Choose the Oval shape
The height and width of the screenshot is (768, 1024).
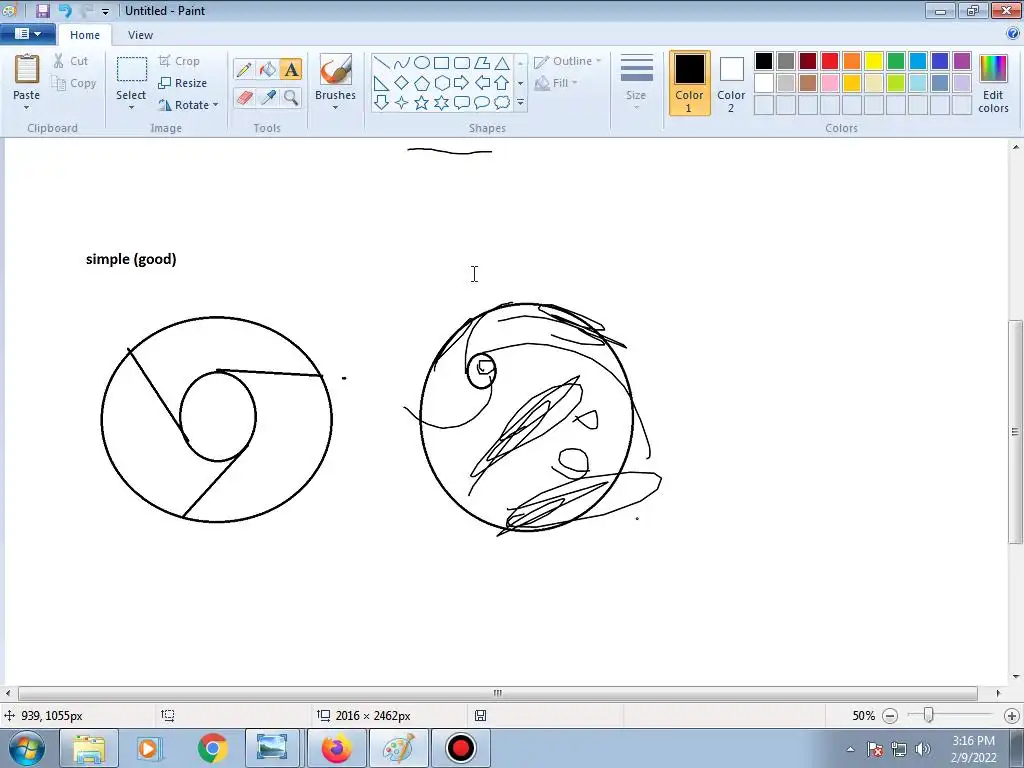[422, 63]
